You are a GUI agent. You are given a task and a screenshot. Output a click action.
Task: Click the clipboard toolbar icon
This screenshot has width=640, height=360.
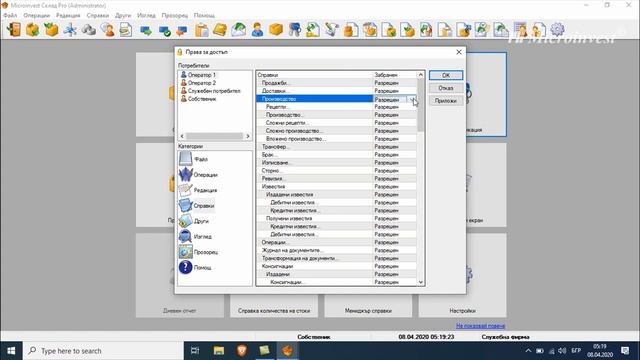click(x=202, y=30)
